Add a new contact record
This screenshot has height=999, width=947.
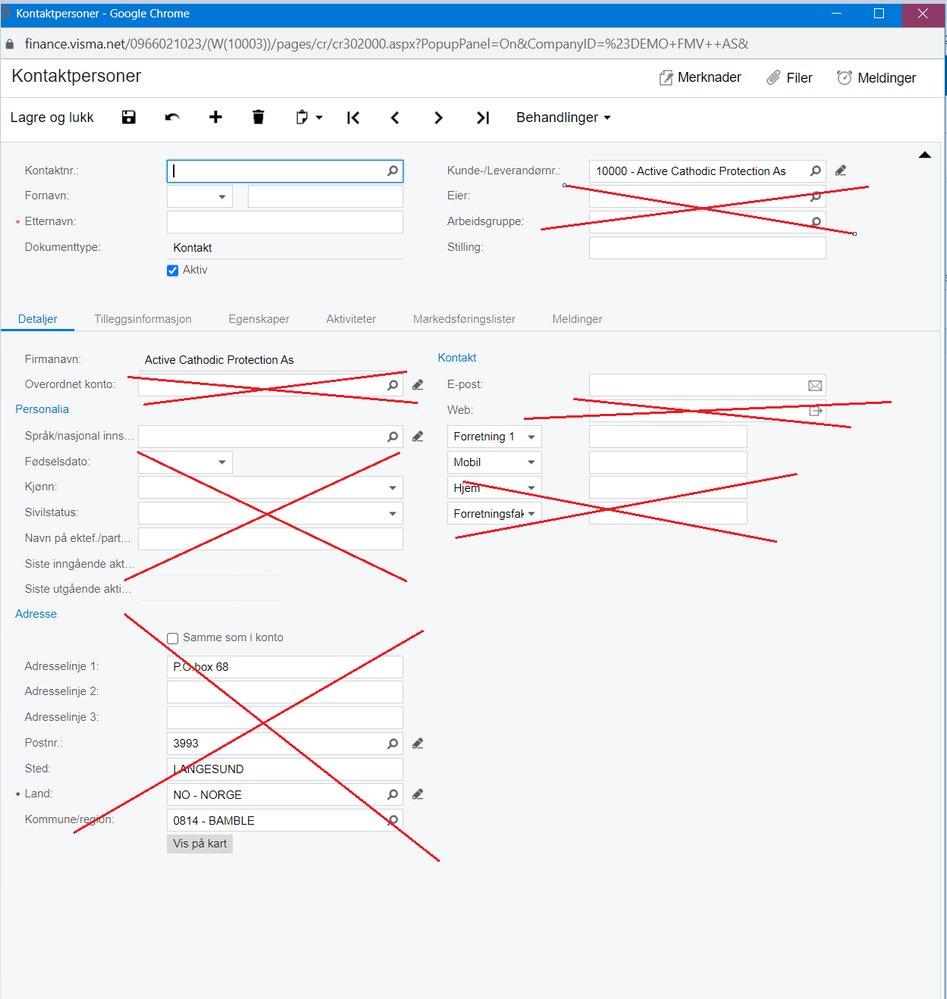(x=215, y=117)
